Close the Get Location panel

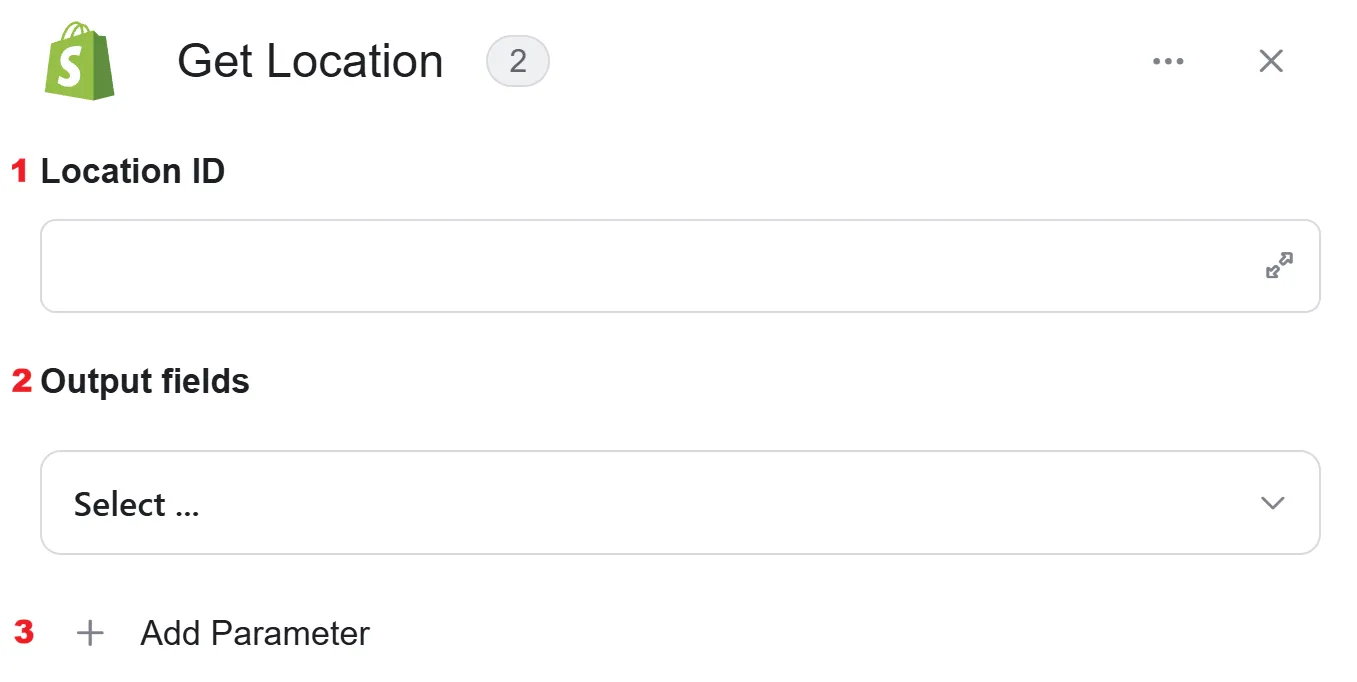tap(1271, 61)
